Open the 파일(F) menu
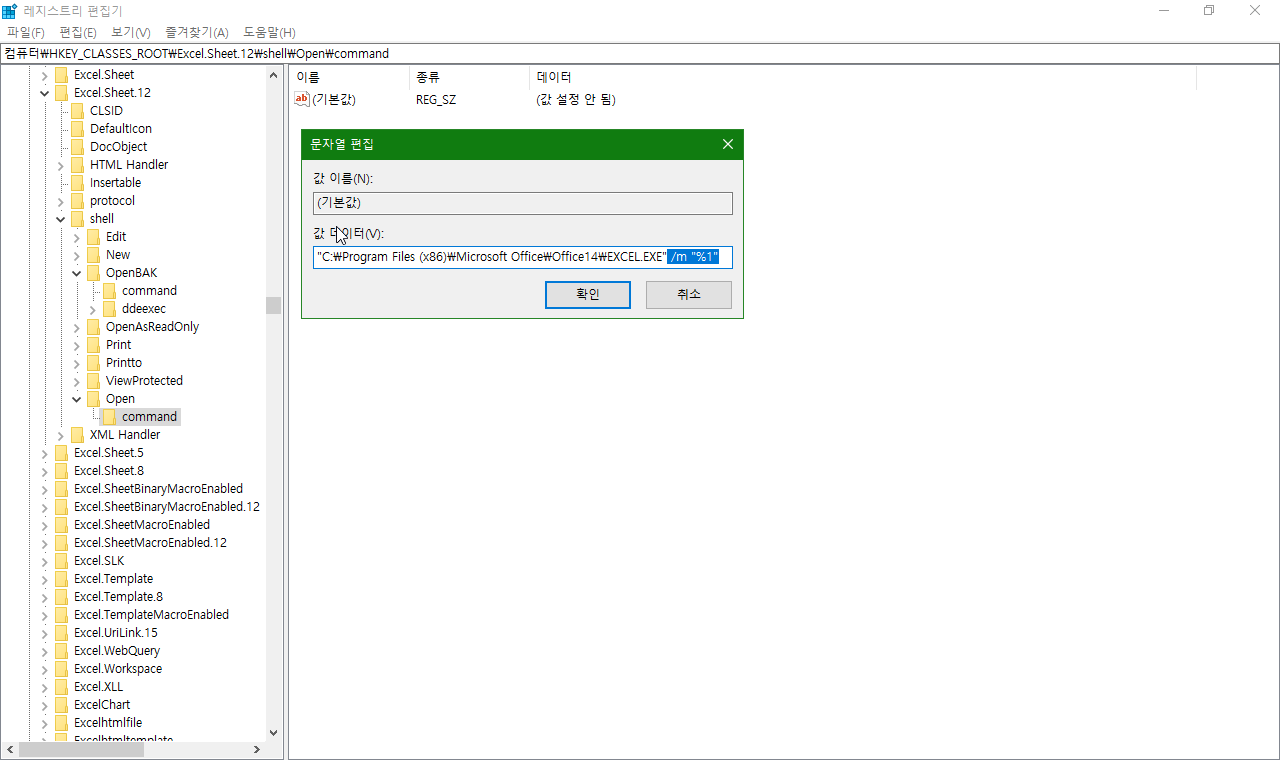The height and width of the screenshot is (760, 1280). click(x=26, y=33)
